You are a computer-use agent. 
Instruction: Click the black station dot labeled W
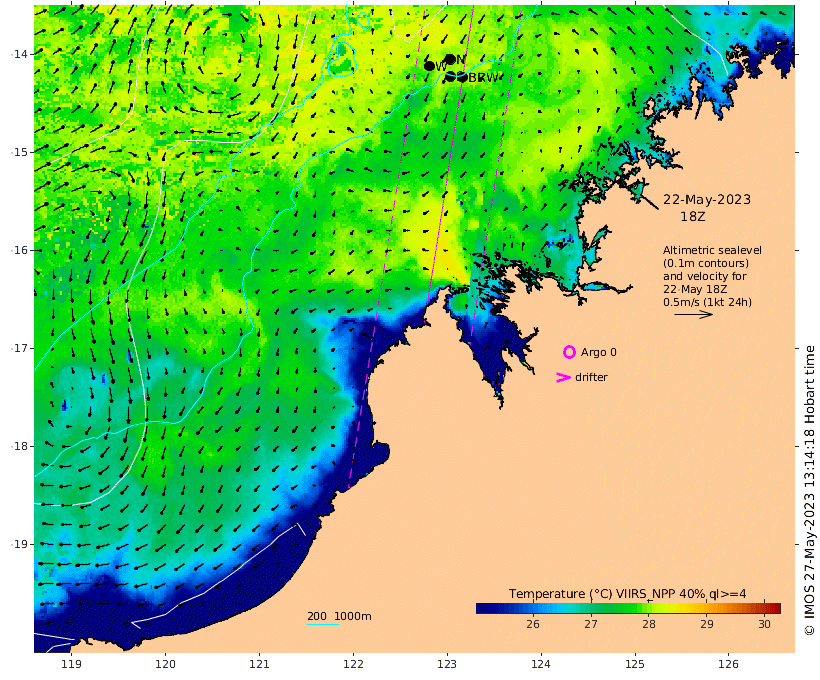[x=429, y=66]
